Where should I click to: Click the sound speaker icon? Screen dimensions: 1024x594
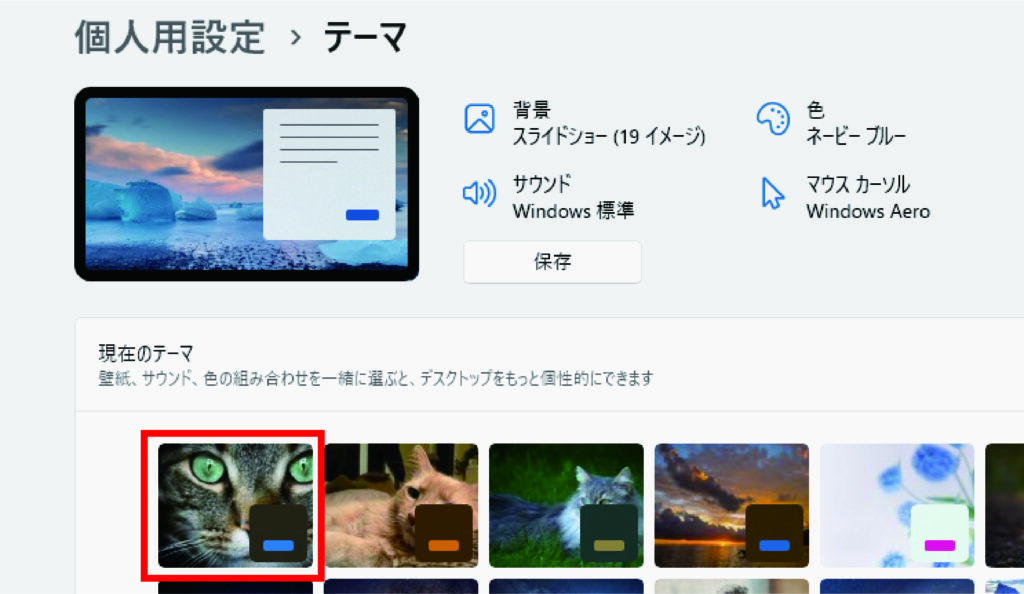[480, 193]
